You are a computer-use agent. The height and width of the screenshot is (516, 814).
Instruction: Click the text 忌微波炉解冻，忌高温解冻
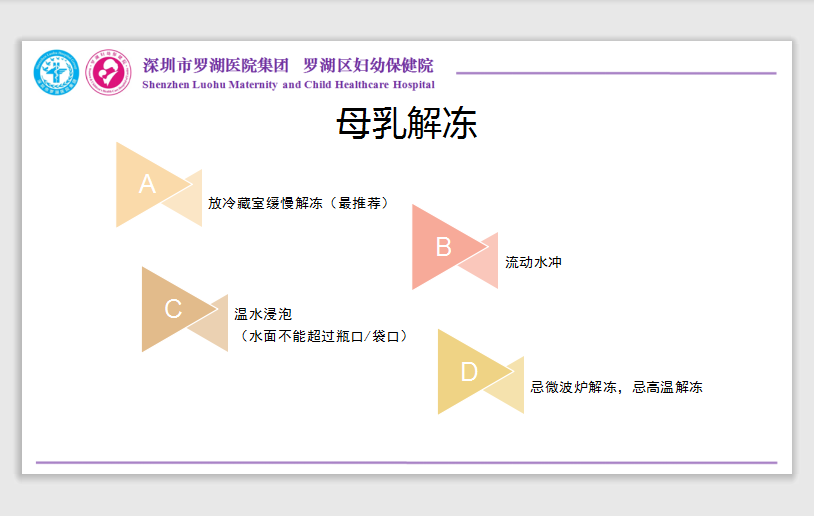click(616, 387)
